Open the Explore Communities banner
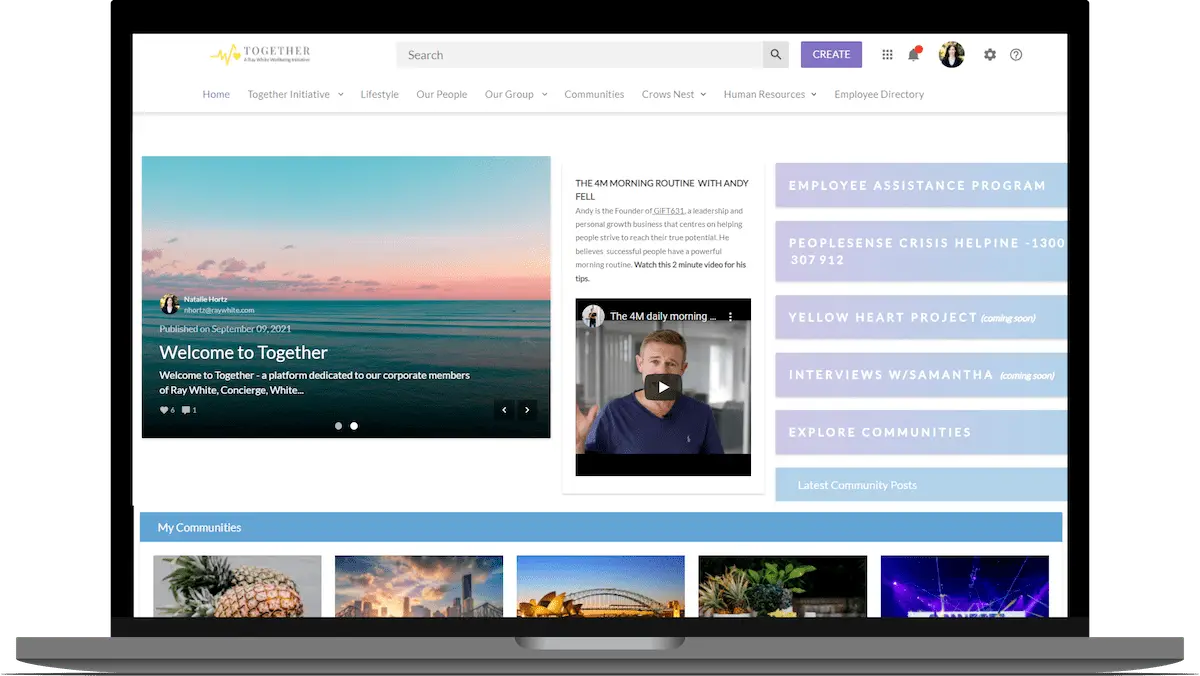This screenshot has width=1200, height=676. tap(921, 432)
